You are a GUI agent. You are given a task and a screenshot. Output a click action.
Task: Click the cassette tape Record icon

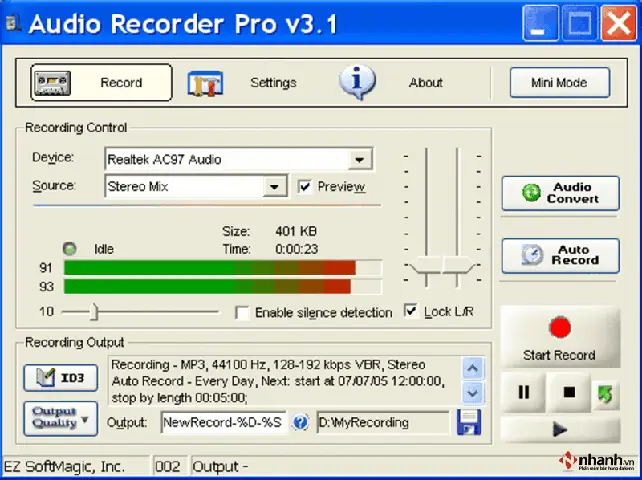(52, 83)
